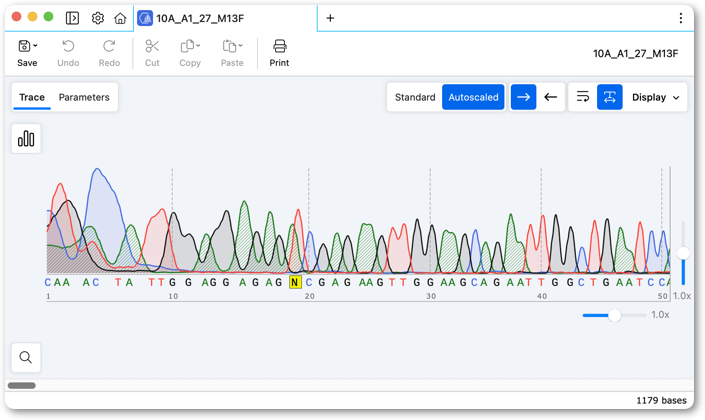Screen dimensions: 705x420
Task: Select the highlighted N base call
Action: [x=294, y=282]
